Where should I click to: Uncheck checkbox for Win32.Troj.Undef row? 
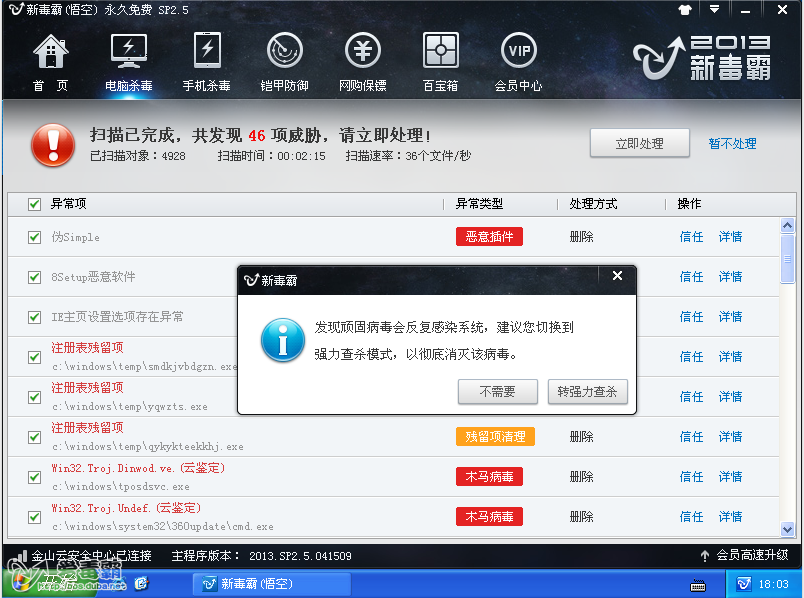point(34,517)
